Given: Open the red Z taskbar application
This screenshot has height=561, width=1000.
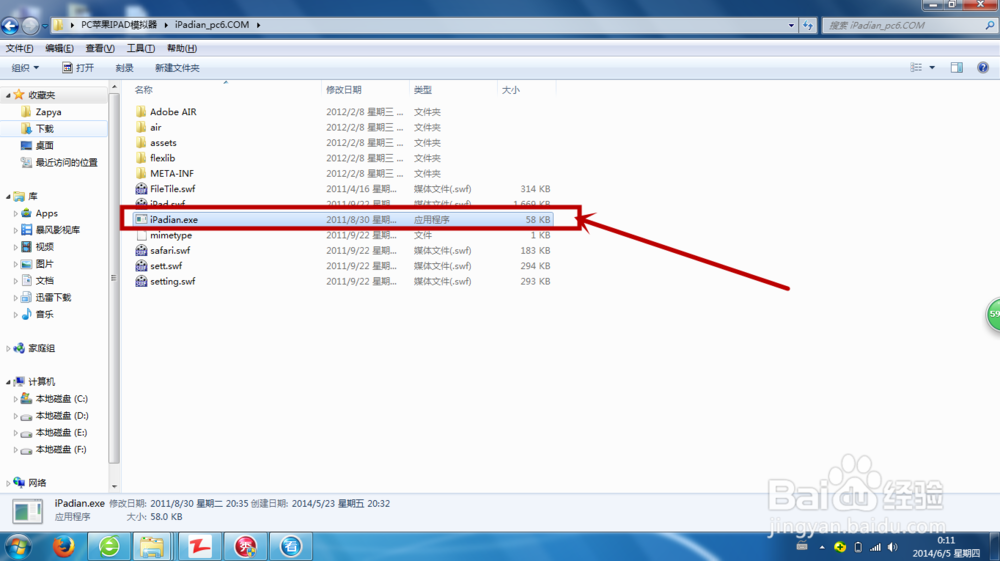Looking at the screenshot, I should coord(200,546).
